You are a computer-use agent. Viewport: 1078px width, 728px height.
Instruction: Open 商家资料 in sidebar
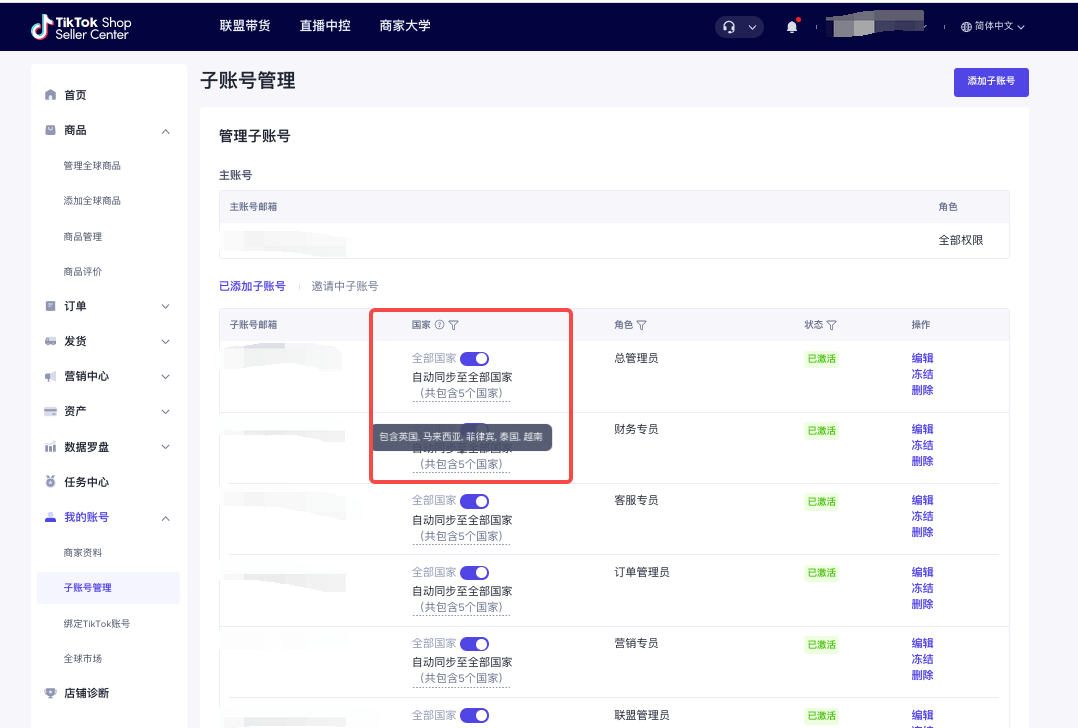pyautogui.click(x=82, y=553)
